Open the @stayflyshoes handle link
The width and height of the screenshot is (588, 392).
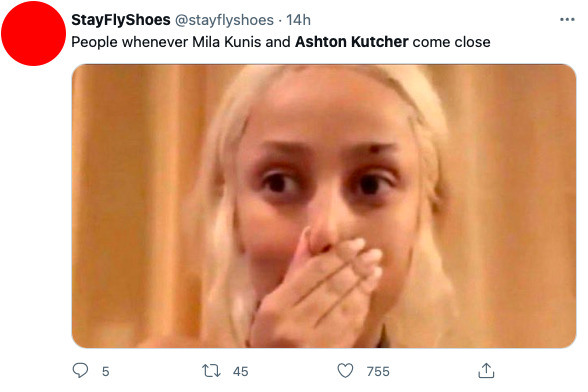pyautogui.click(x=224, y=20)
